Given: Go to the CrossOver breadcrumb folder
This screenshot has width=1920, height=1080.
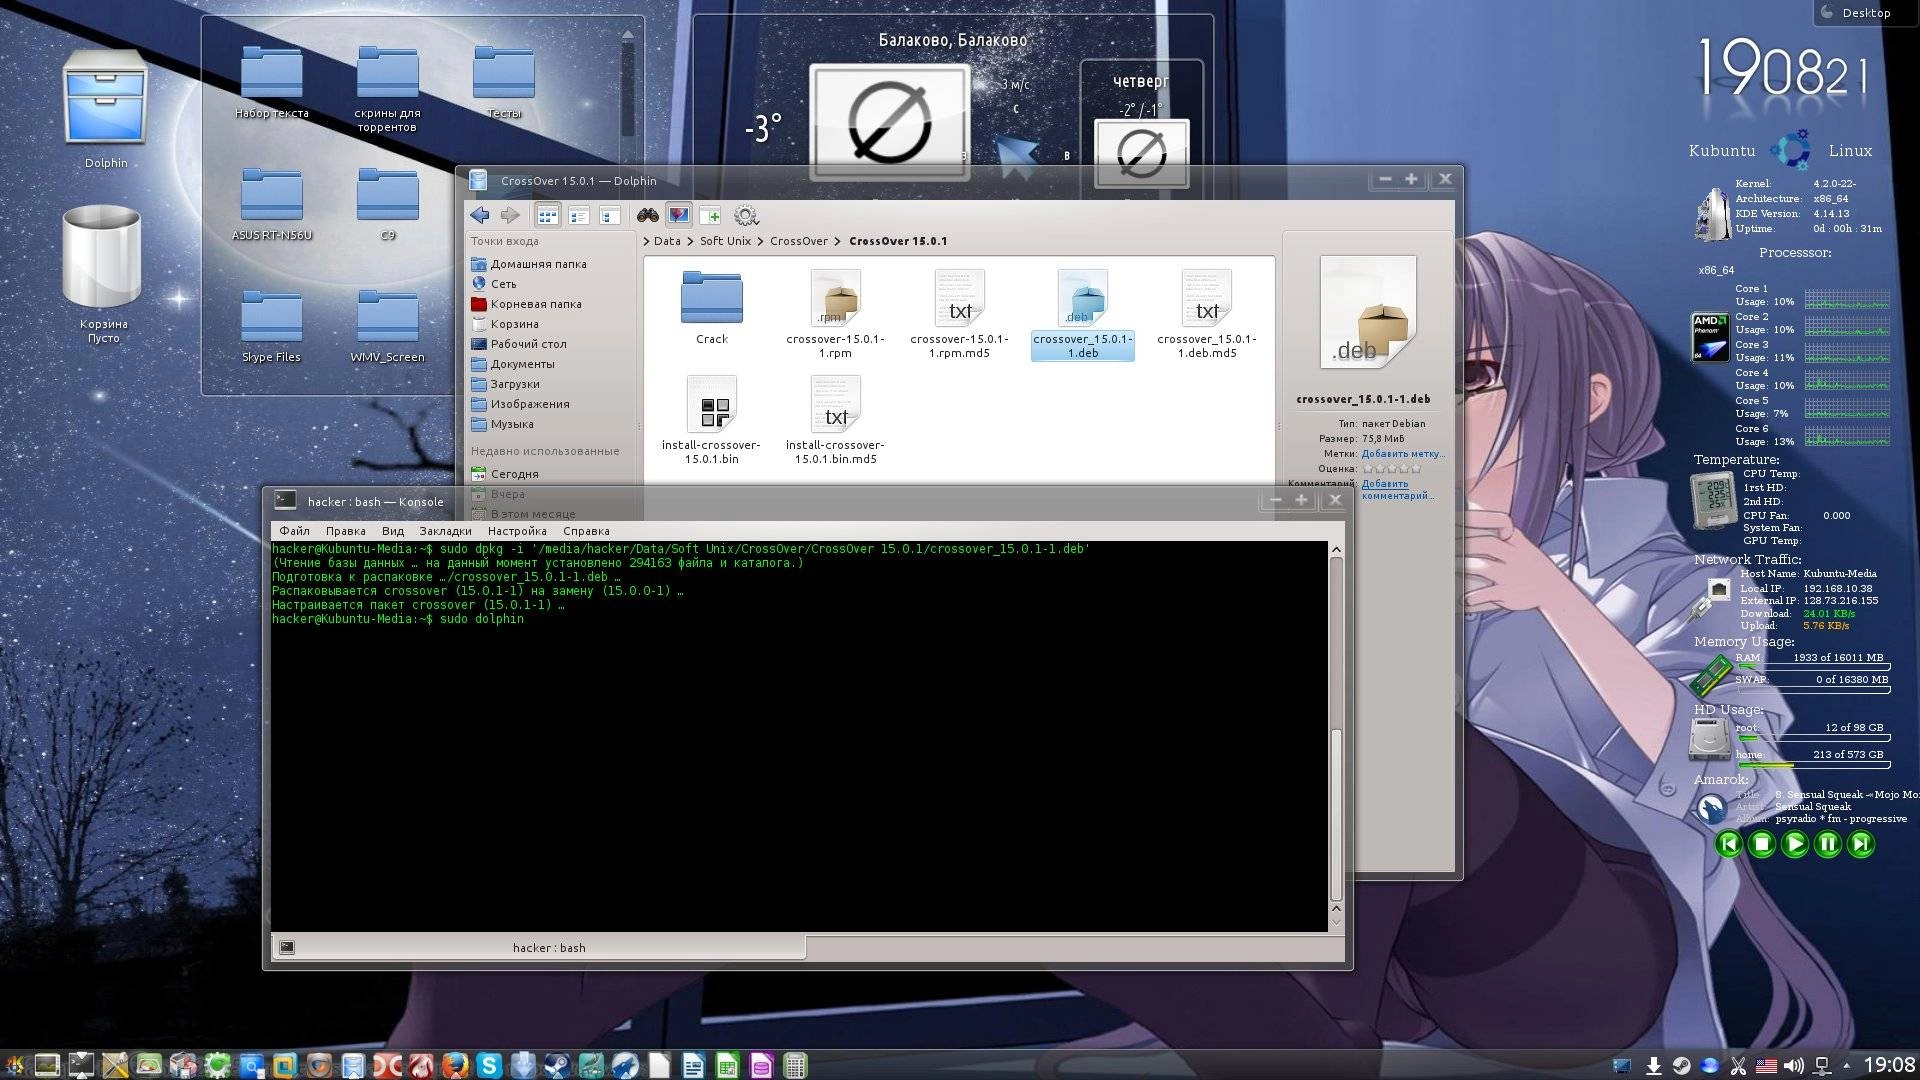Looking at the screenshot, I should click(799, 241).
